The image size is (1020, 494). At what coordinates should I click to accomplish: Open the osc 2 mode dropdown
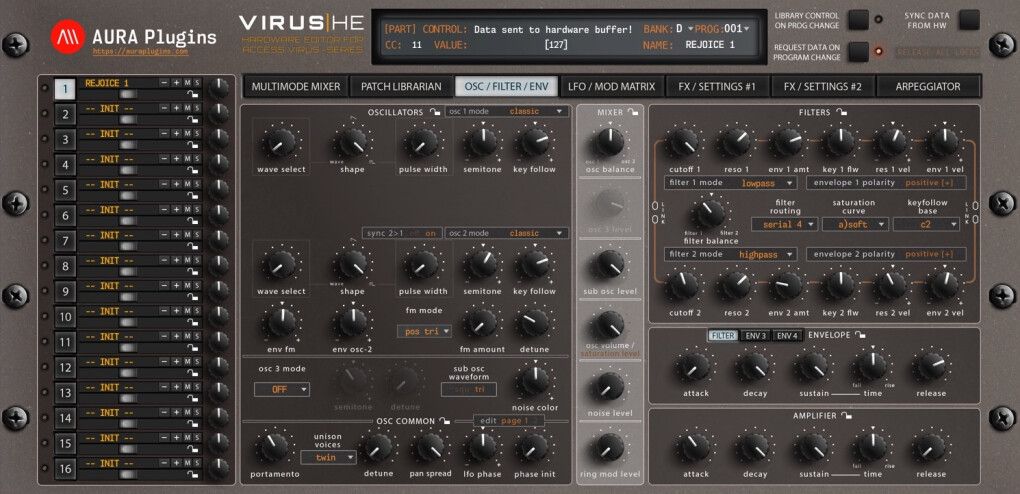507,233
